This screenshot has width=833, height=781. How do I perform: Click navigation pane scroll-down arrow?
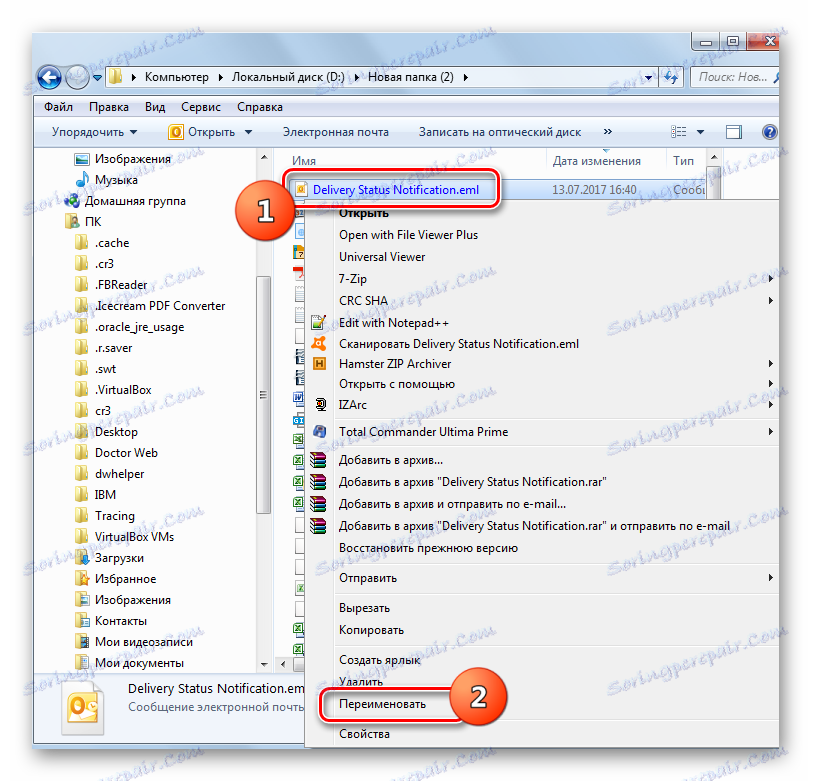[x=264, y=664]
